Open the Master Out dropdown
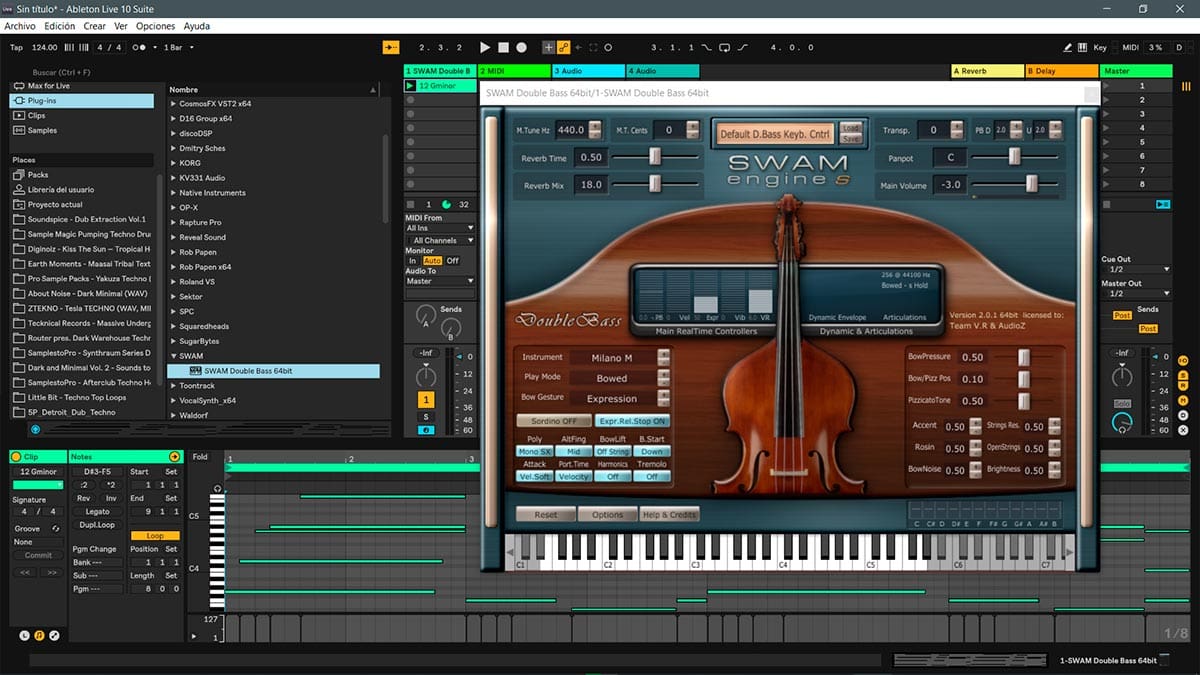 pyautogui.click(x=1135, y=293)
